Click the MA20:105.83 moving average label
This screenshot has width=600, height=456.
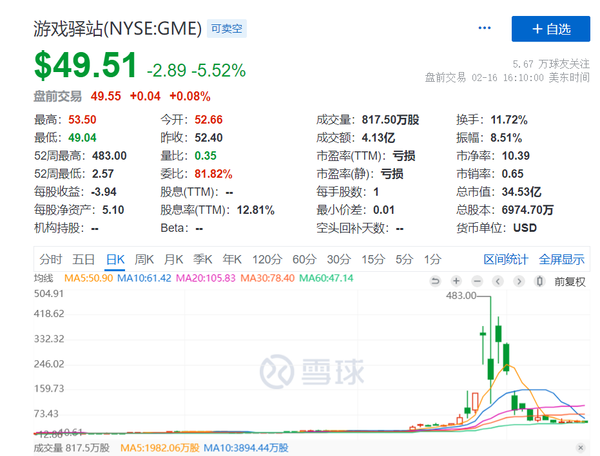tap(205, 278)
